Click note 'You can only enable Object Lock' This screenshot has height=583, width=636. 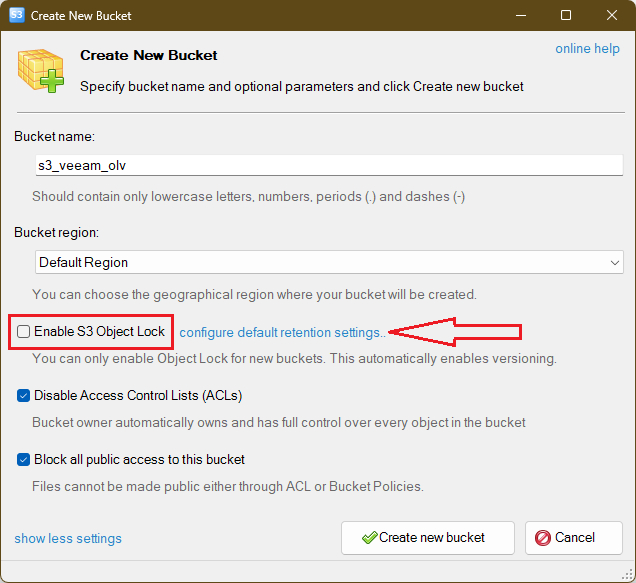[x=130, y=359]
